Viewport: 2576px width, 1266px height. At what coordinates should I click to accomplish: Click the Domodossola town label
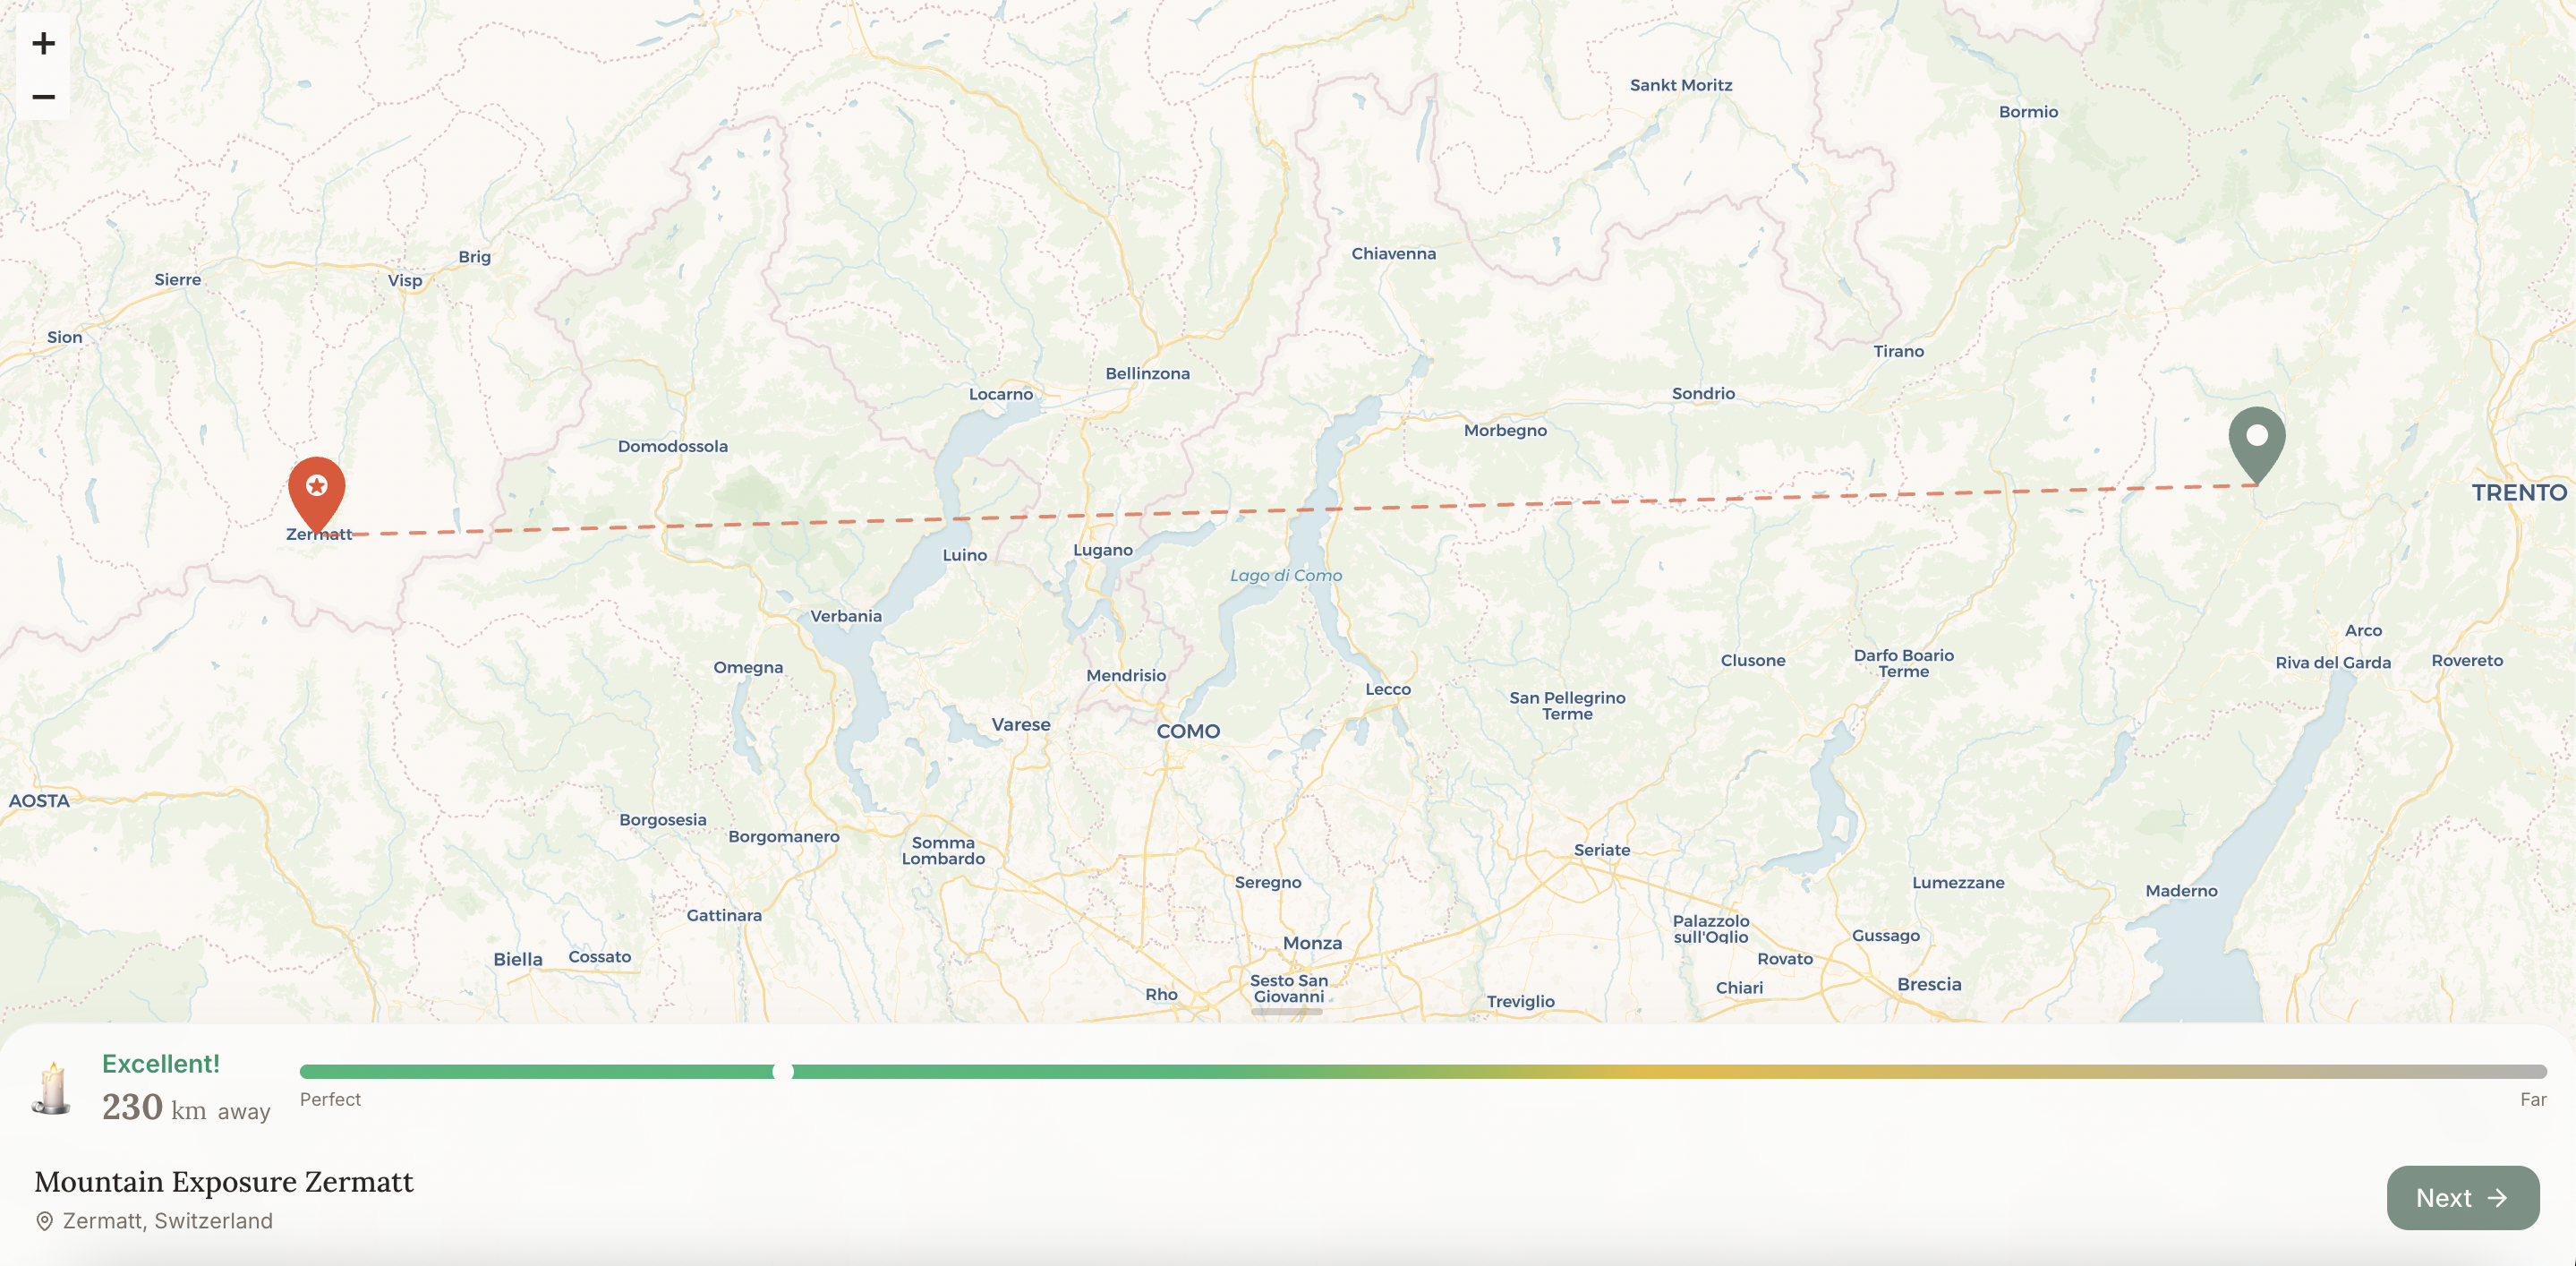pyautogui.click(x=672, y=446)
